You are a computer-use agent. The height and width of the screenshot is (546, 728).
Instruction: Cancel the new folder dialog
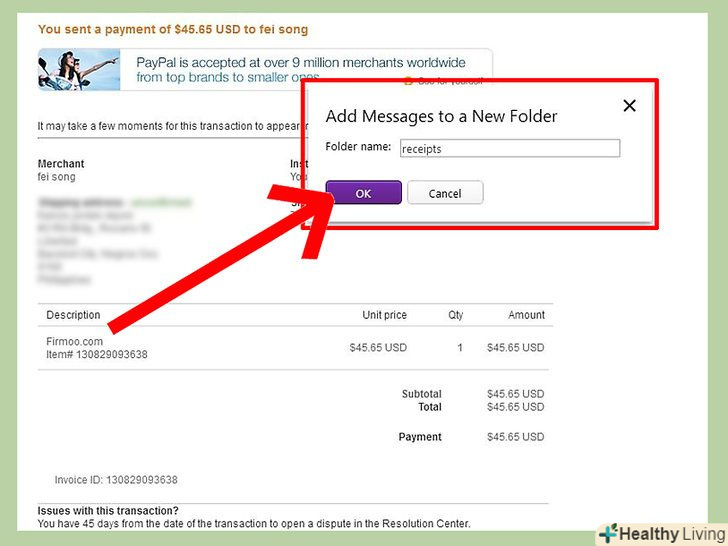click(x=445, y=193)
